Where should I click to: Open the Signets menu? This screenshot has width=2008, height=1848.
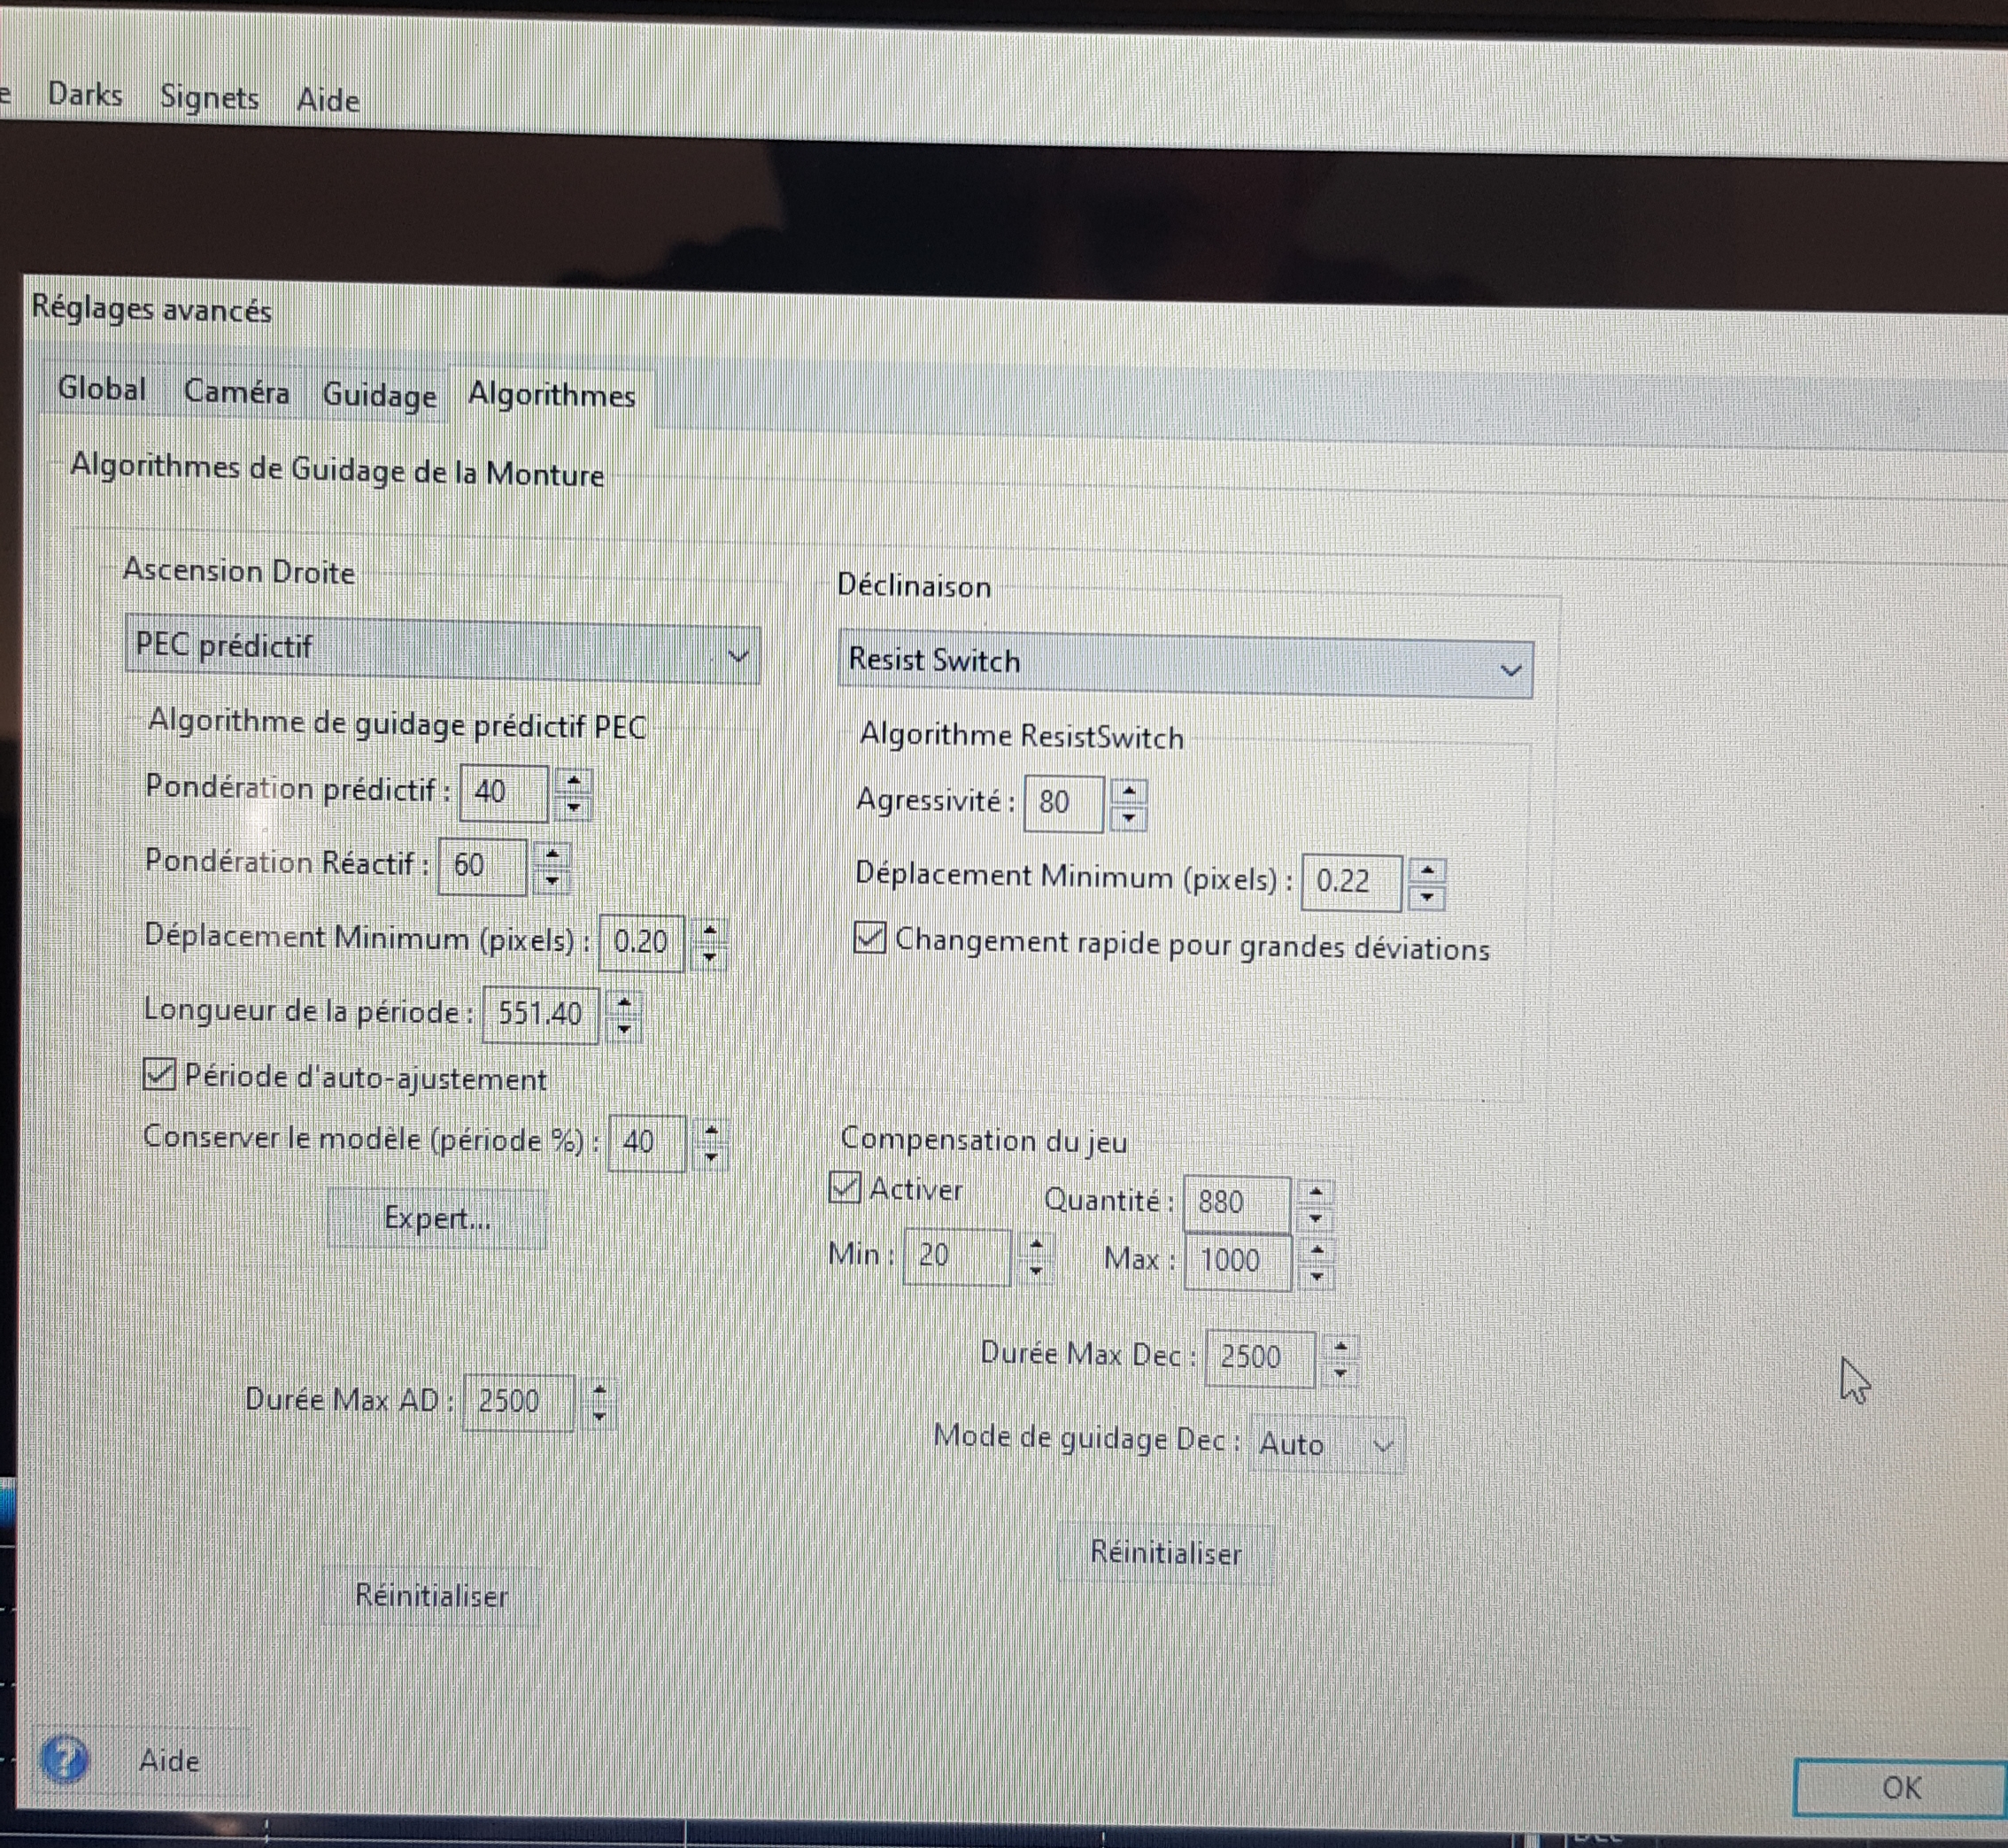[x=209, y=97]
